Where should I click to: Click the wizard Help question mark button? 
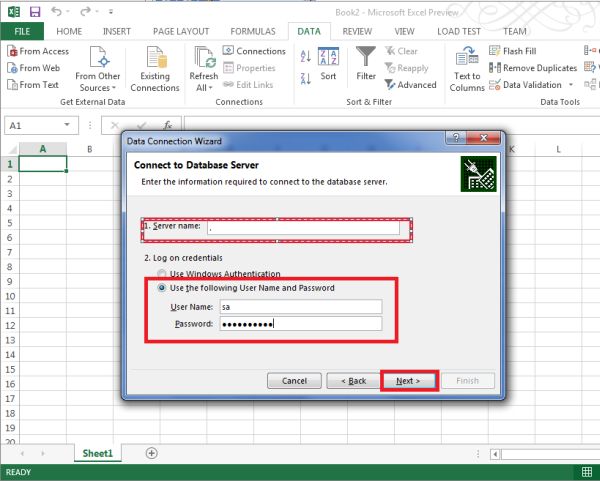pyautogui.click(x=456, y=138)
